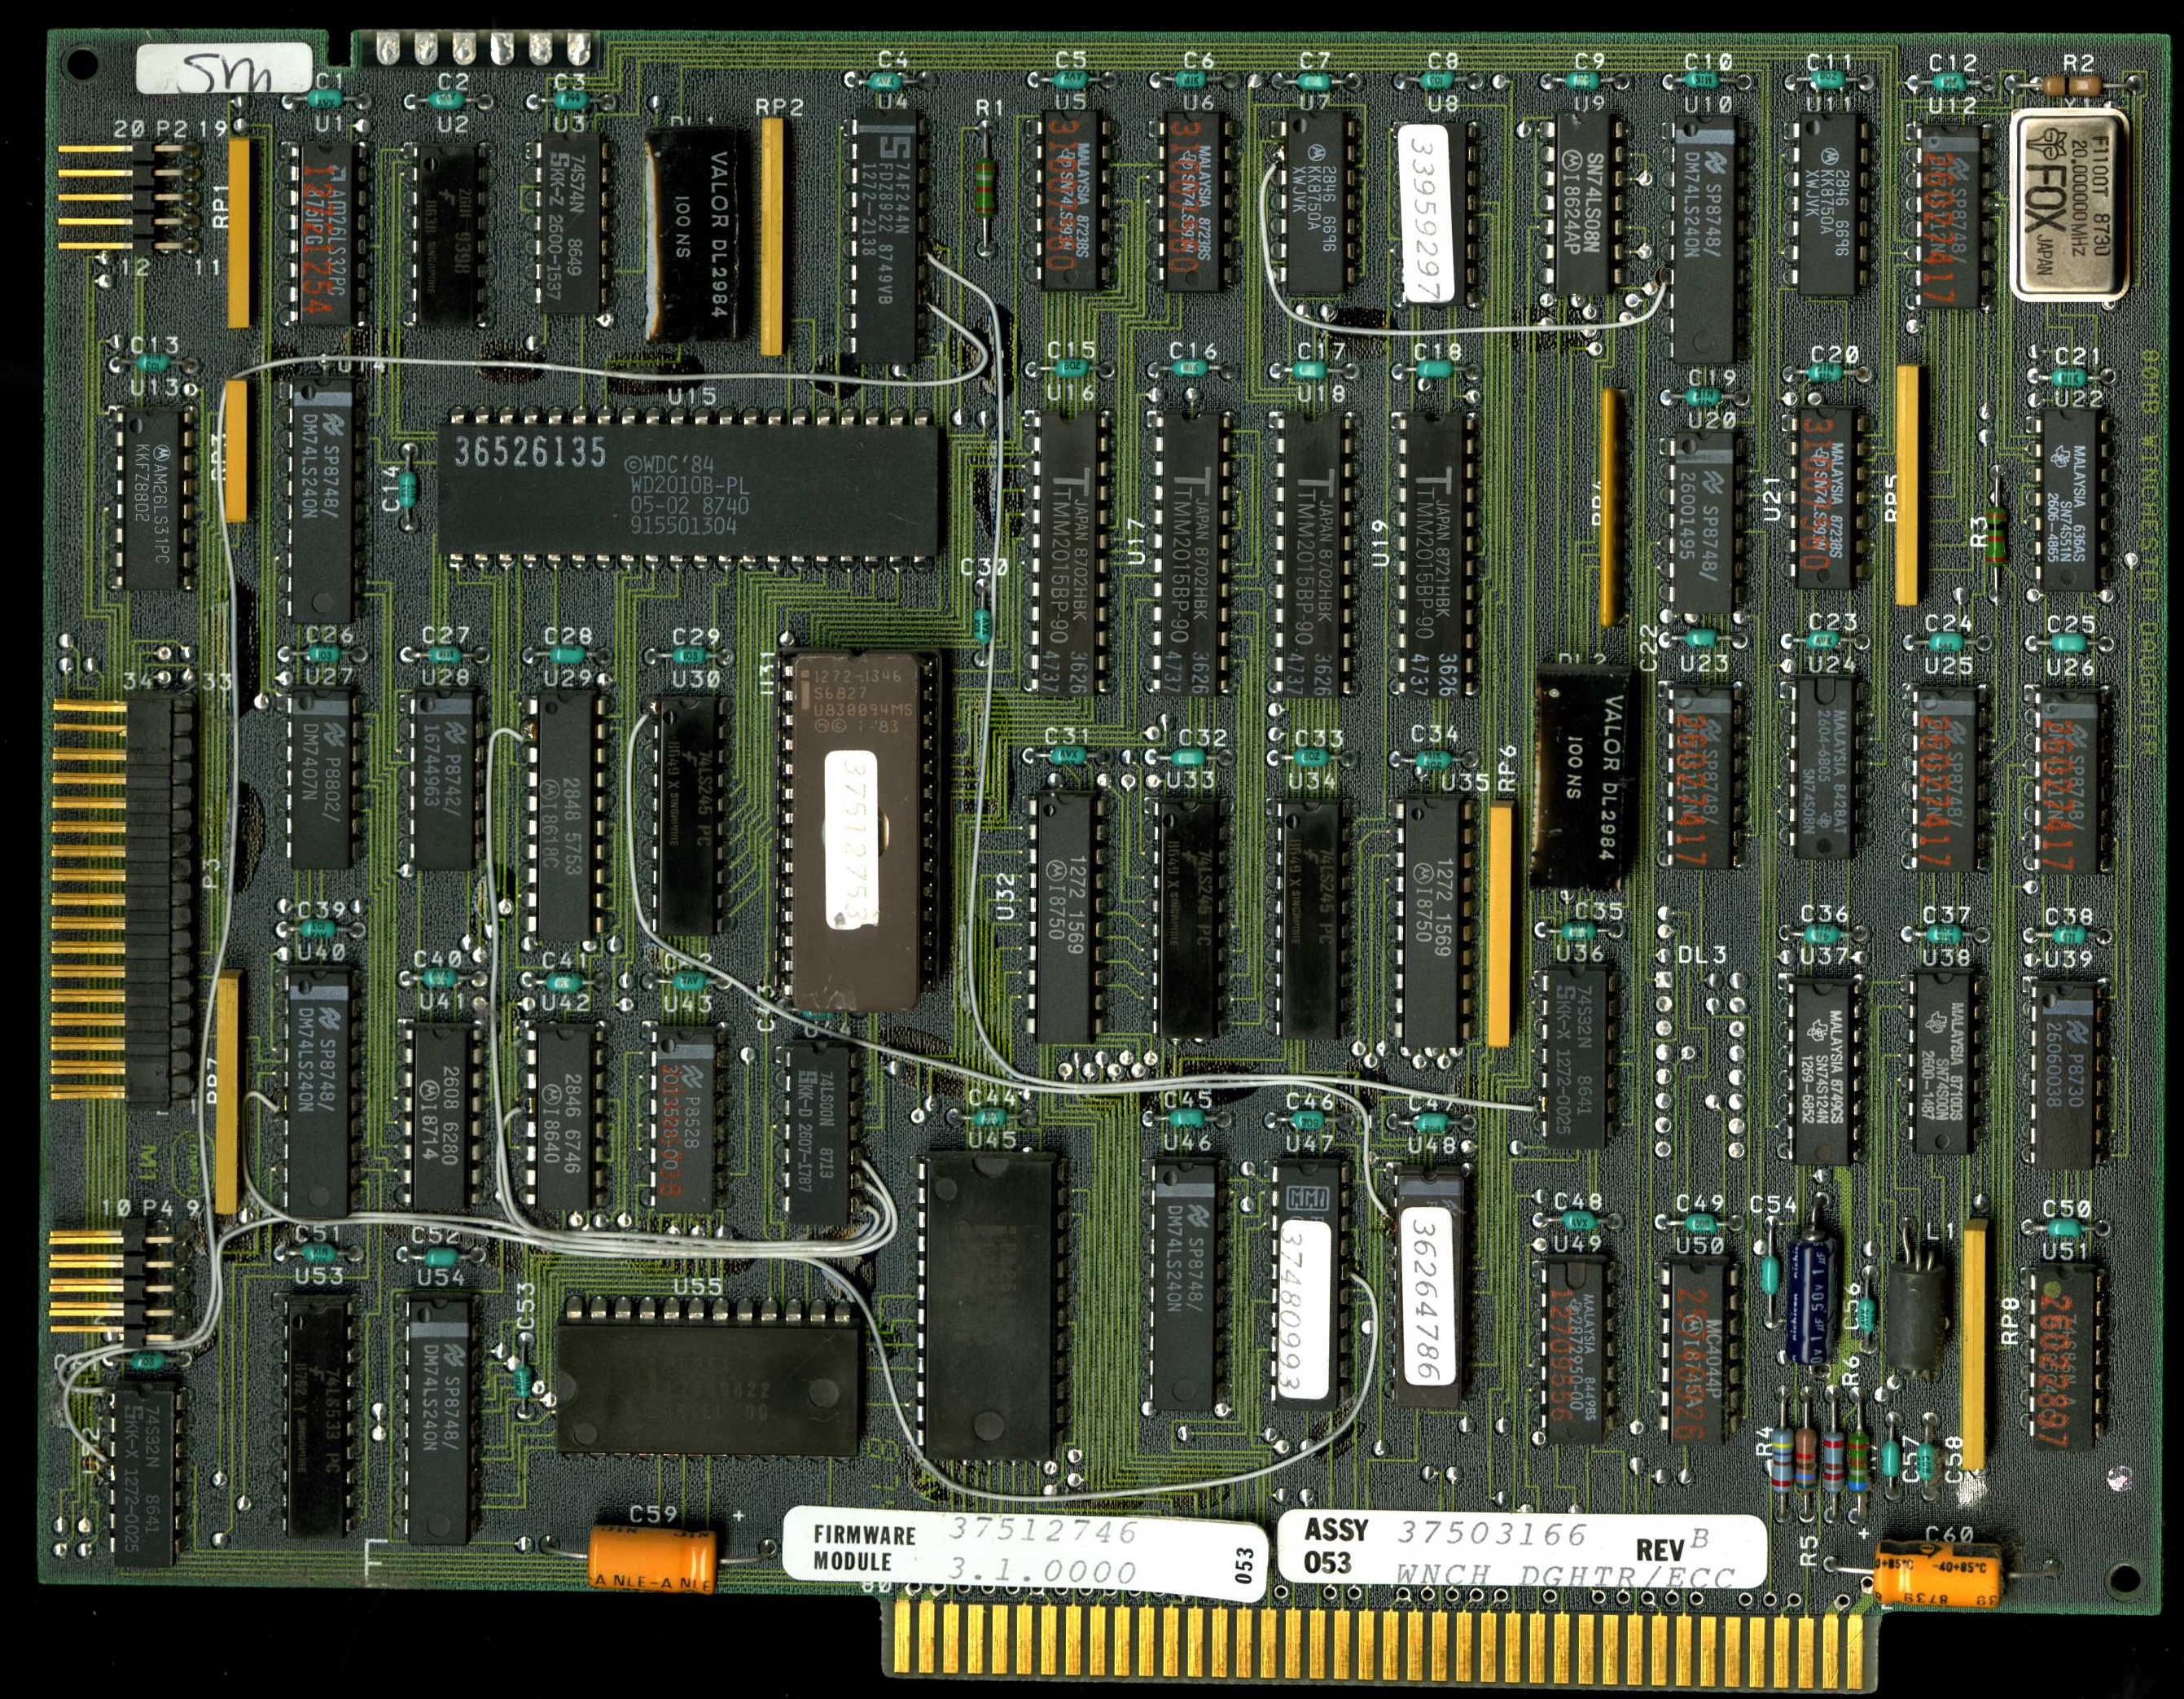Click the yellow RP2 resistor pack
Screen dimensions: 2184x1699
point(771,235)
